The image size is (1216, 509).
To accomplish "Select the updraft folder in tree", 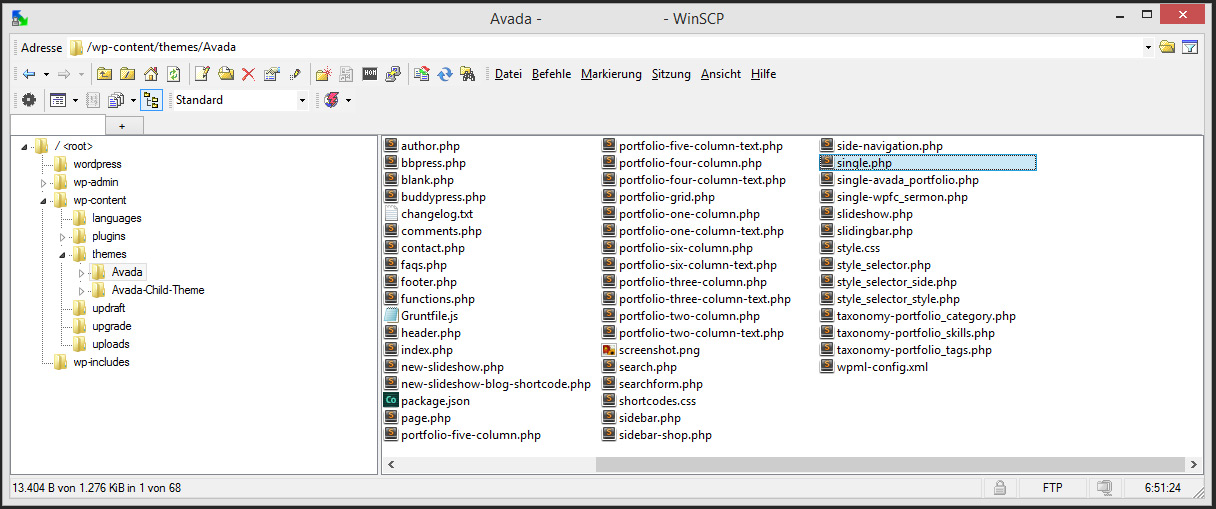I will (109, 308).
